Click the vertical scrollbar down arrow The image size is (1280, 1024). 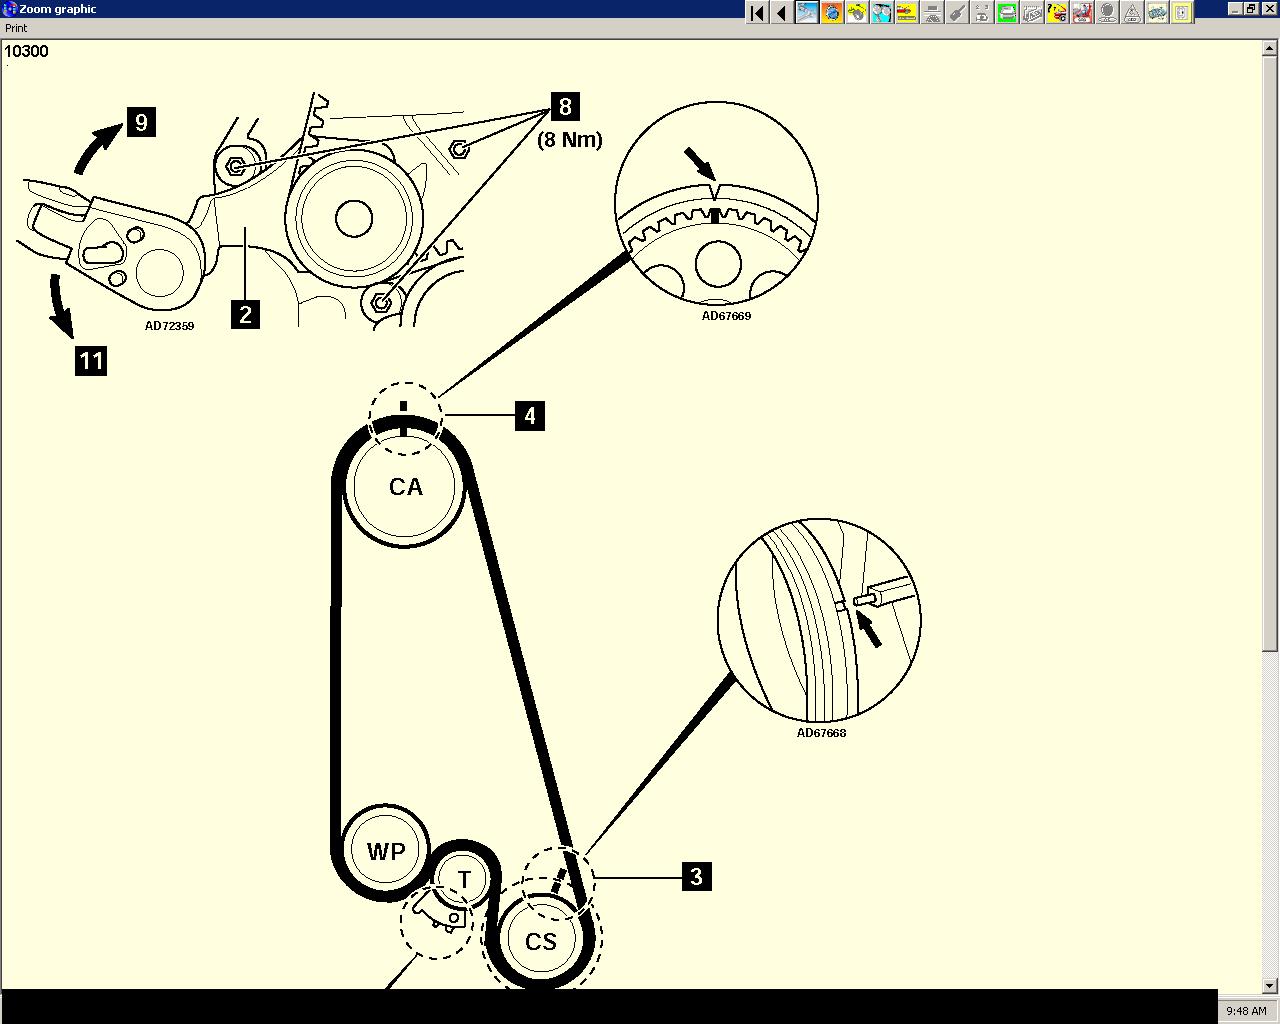tap(1271, 984)
